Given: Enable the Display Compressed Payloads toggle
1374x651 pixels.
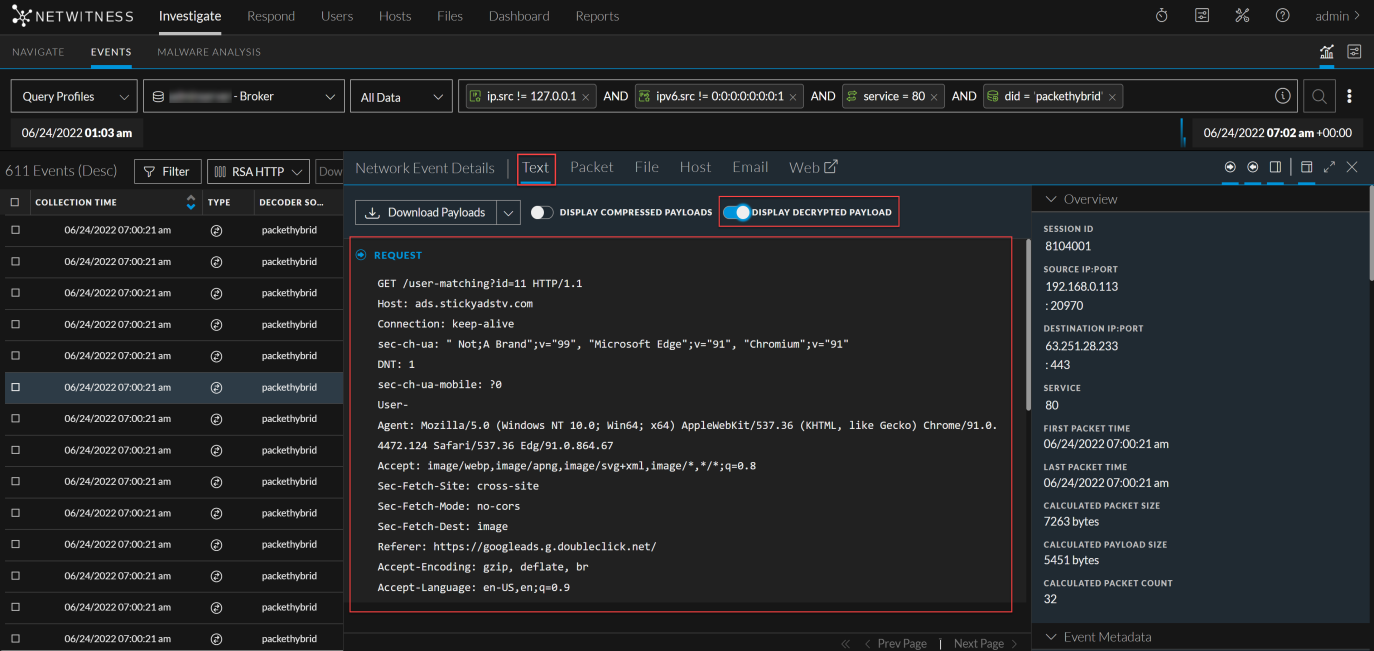Looking at the screenshot, I should tap(541, 212).
